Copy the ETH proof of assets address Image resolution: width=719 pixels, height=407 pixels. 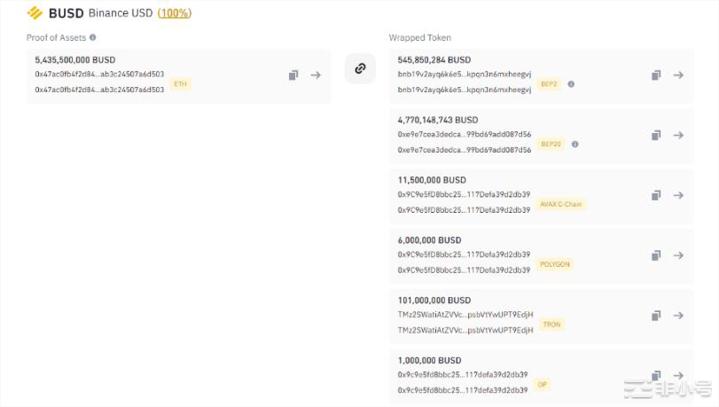[293, 75]
